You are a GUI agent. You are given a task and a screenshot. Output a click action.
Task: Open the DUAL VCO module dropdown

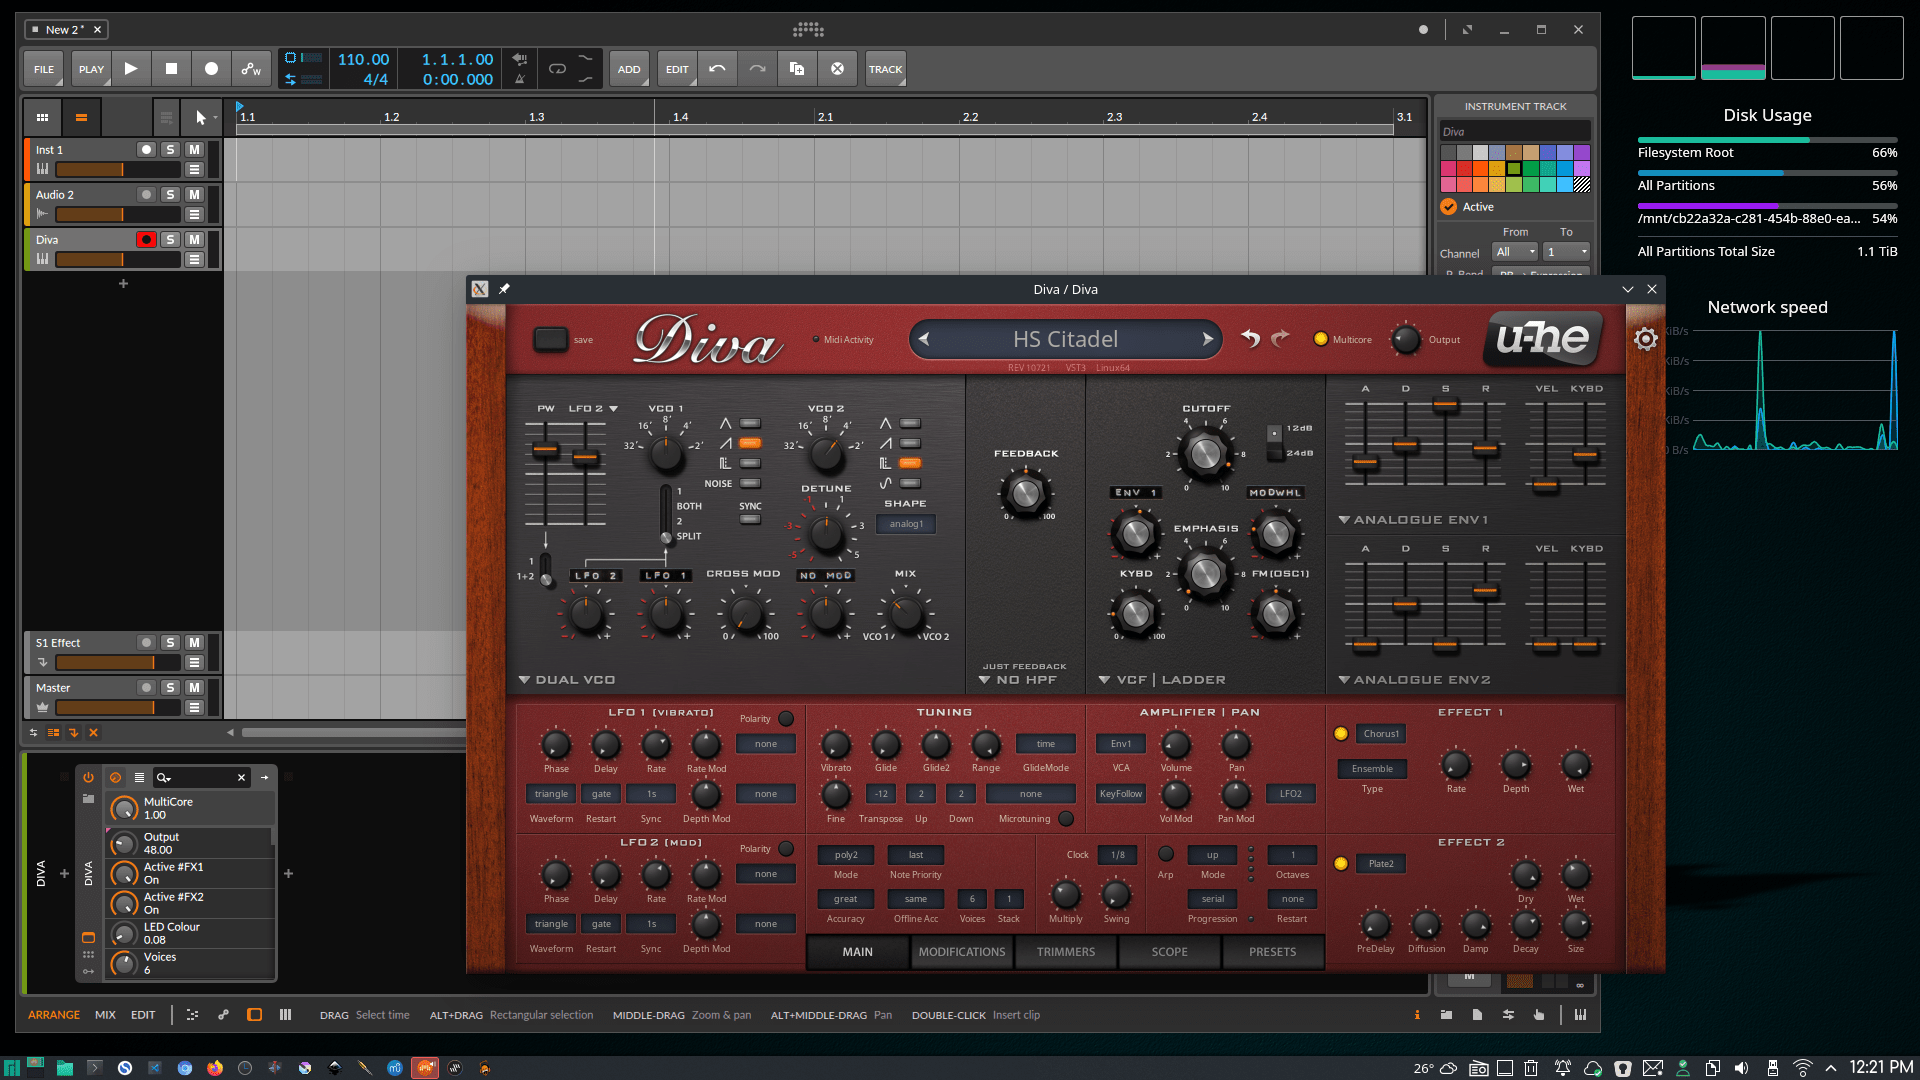[567, 680]
